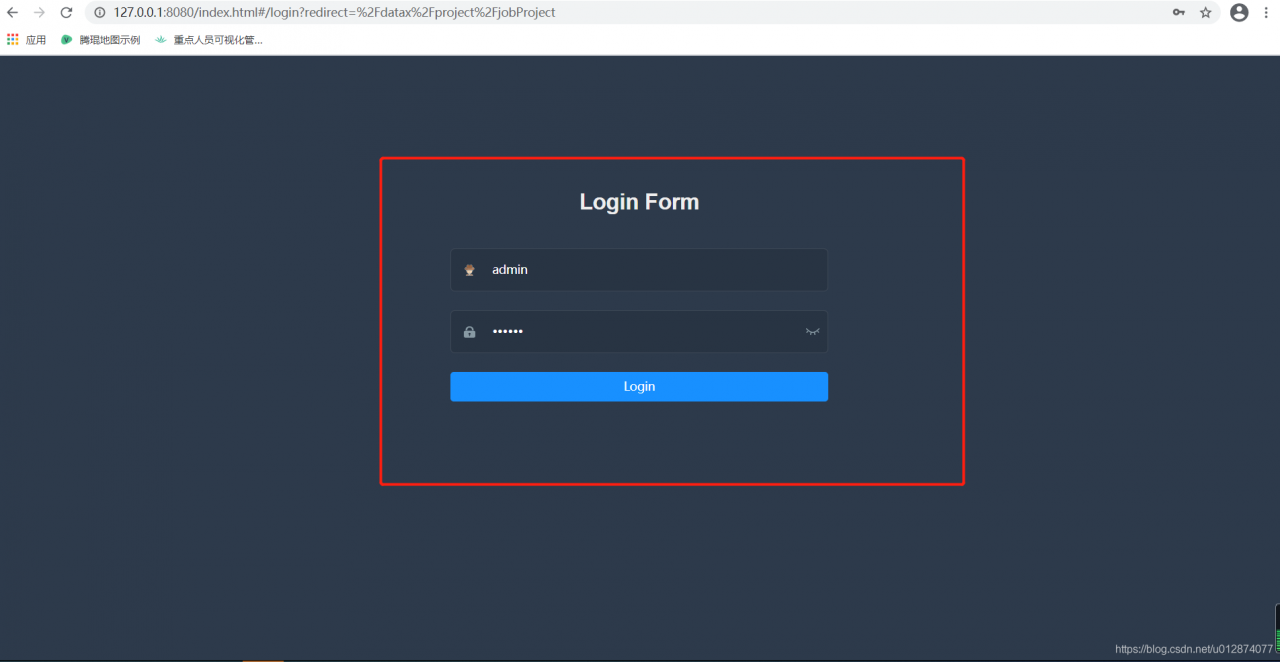The image size is (1280, 662).
Task: Click the browser back arrow
Action: tap(13, 13)
